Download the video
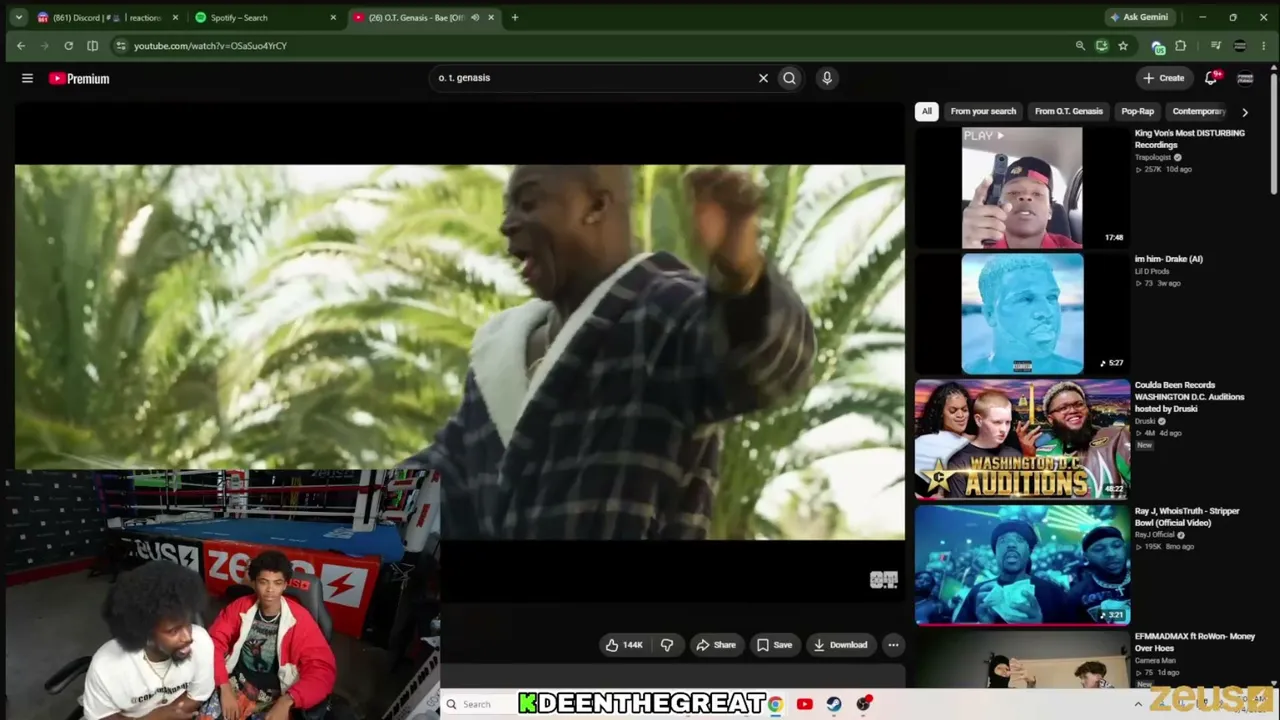1280x720 pixels. point(840,645)
